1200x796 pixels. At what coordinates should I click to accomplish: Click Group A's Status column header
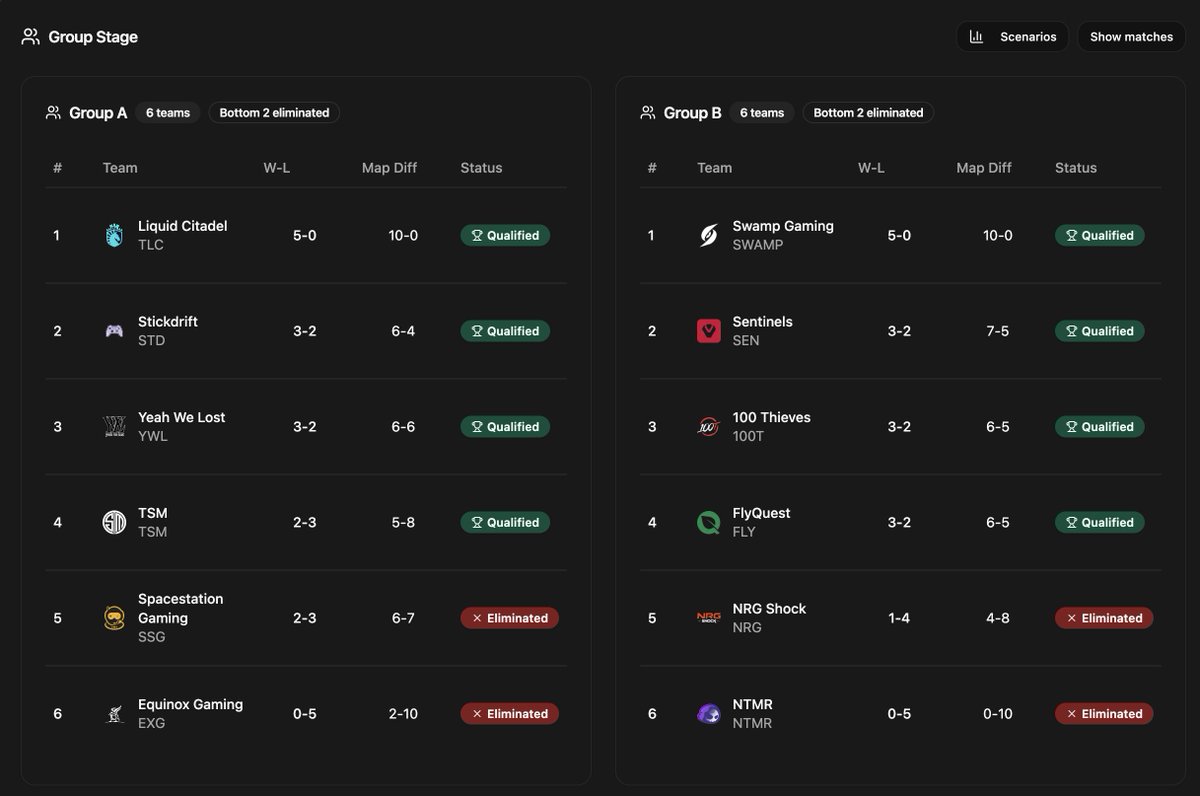481,168
